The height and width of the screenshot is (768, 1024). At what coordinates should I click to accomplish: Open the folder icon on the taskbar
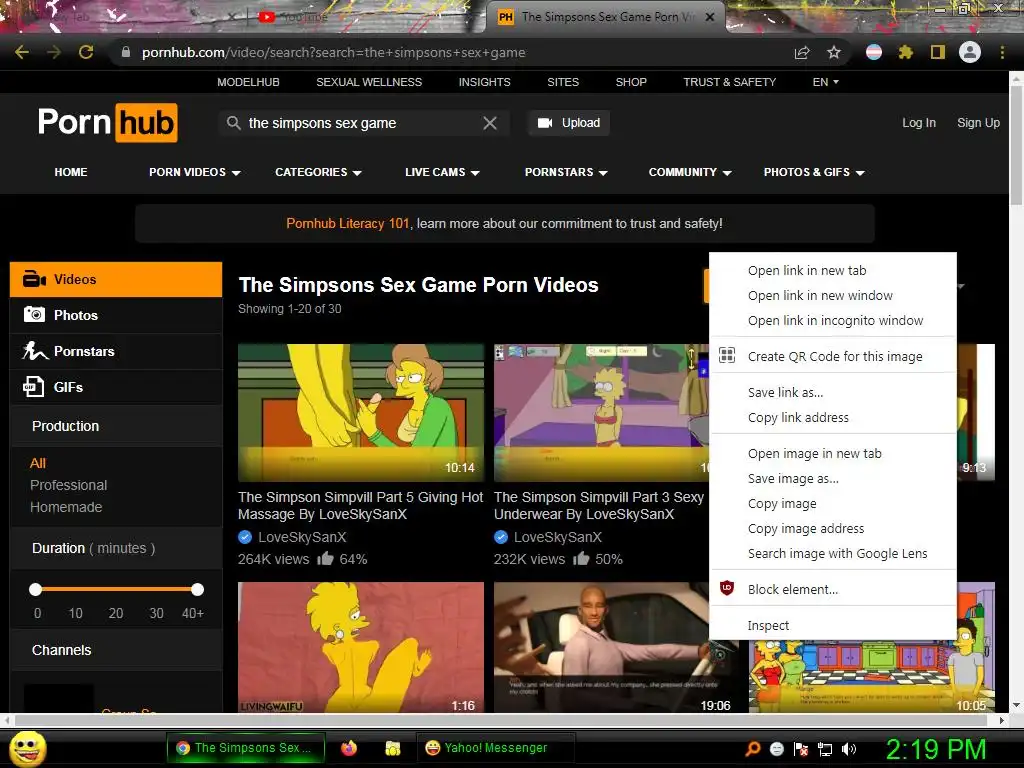click(x=392, y=748)
